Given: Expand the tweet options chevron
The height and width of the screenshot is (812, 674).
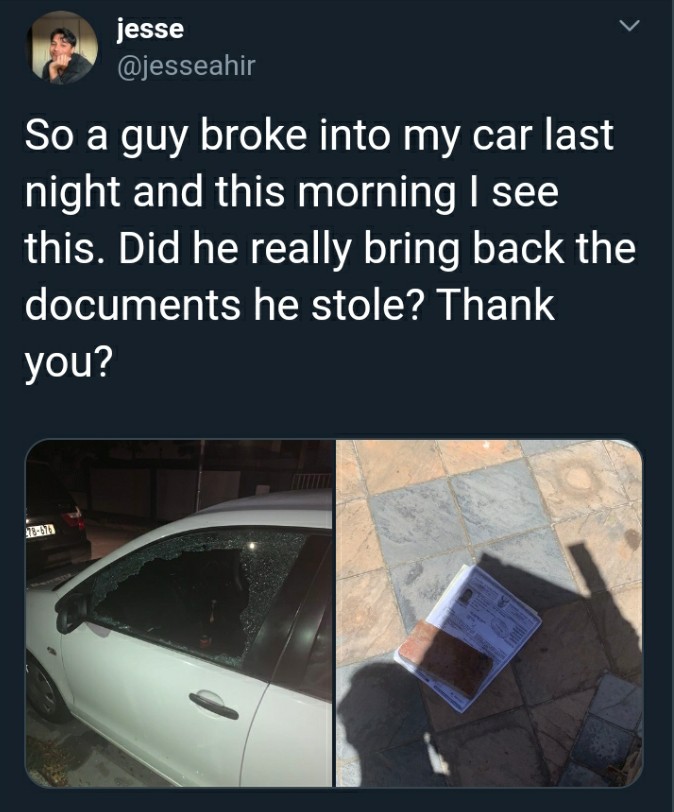Looking at the screenshot, I should pyautogui.click(x=630, y=25).
